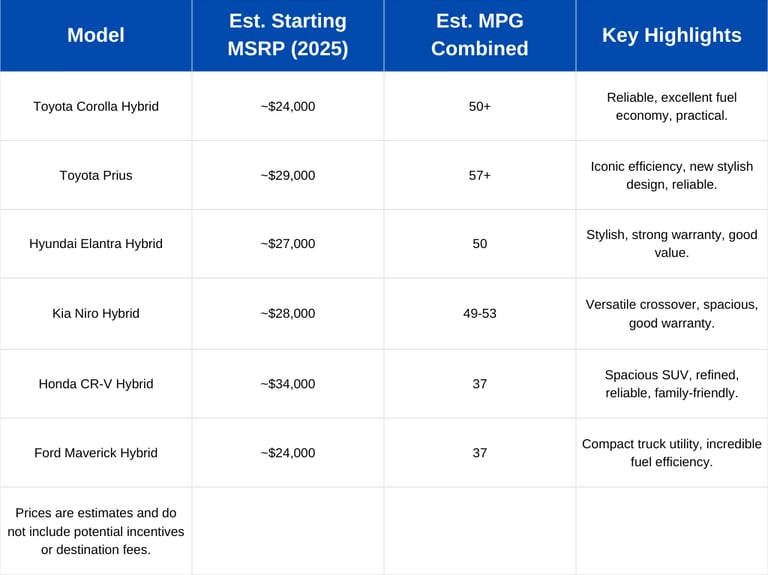
Task: Select the Ford Maverick Hybrid cell
Action: point(96,453)
